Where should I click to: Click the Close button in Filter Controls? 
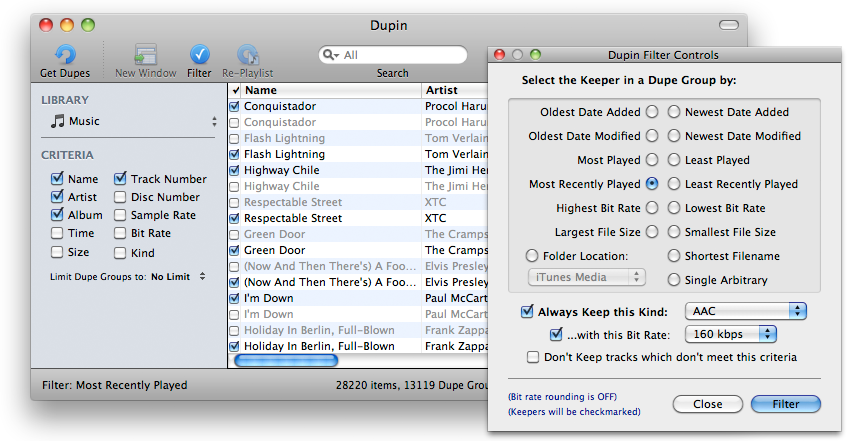[x=707, y=404]
